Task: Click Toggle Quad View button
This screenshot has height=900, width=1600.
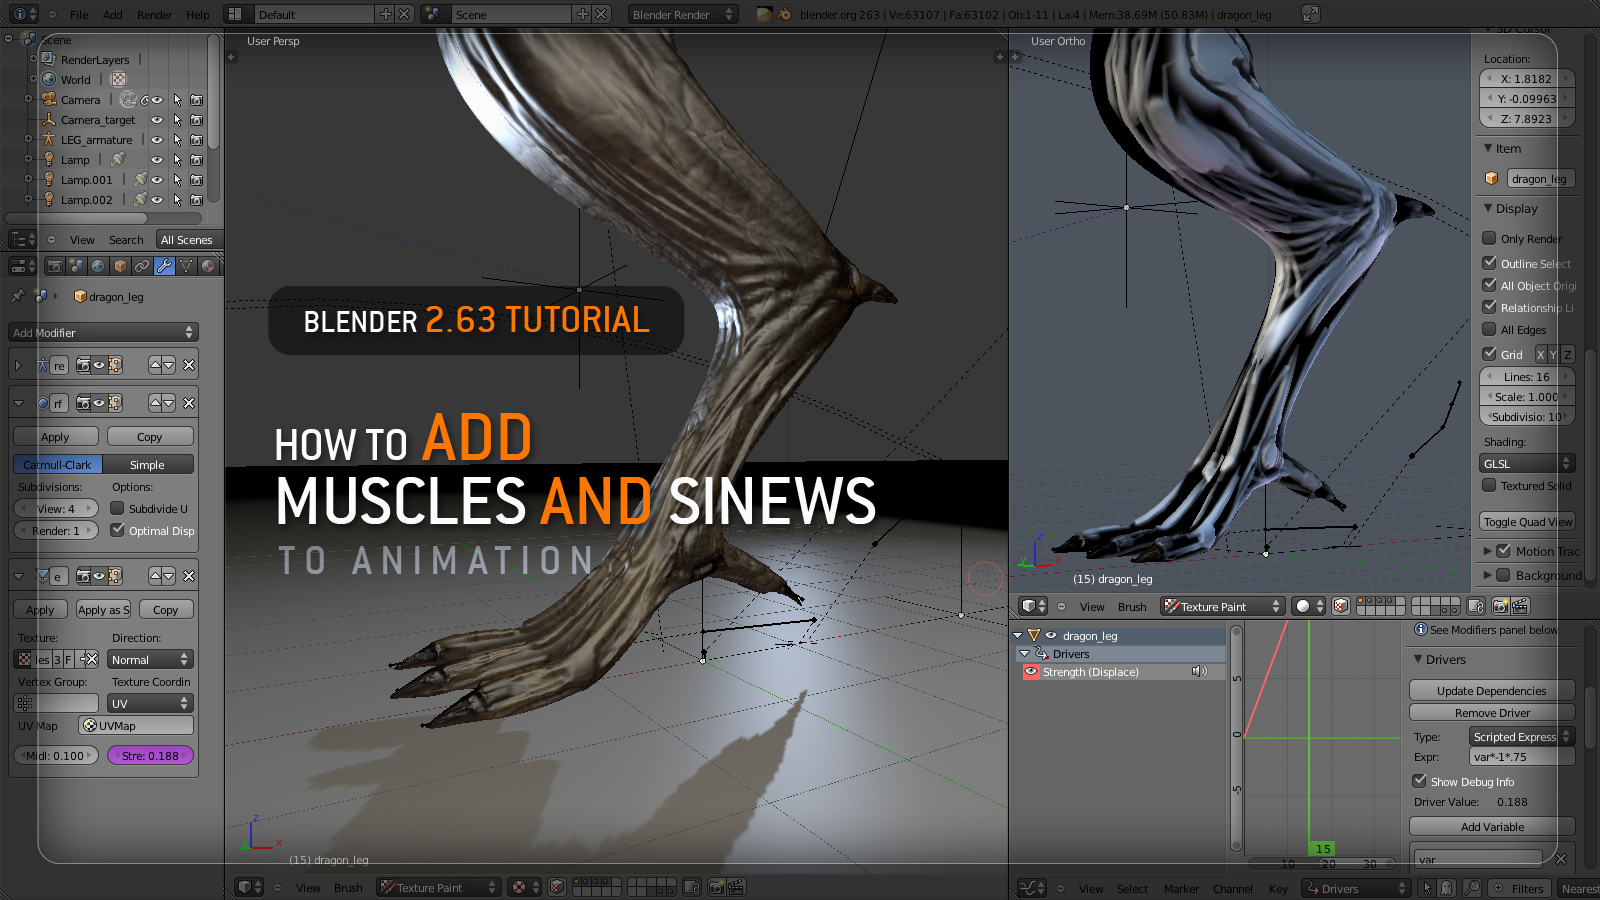Action: (x=1527, y=521)
